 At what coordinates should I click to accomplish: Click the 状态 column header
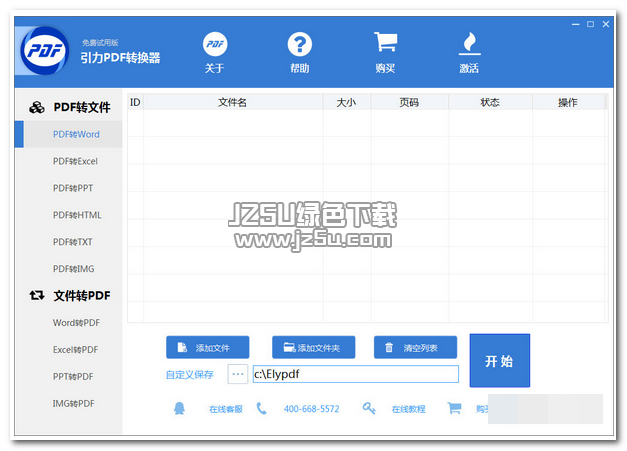click(490, 102)
